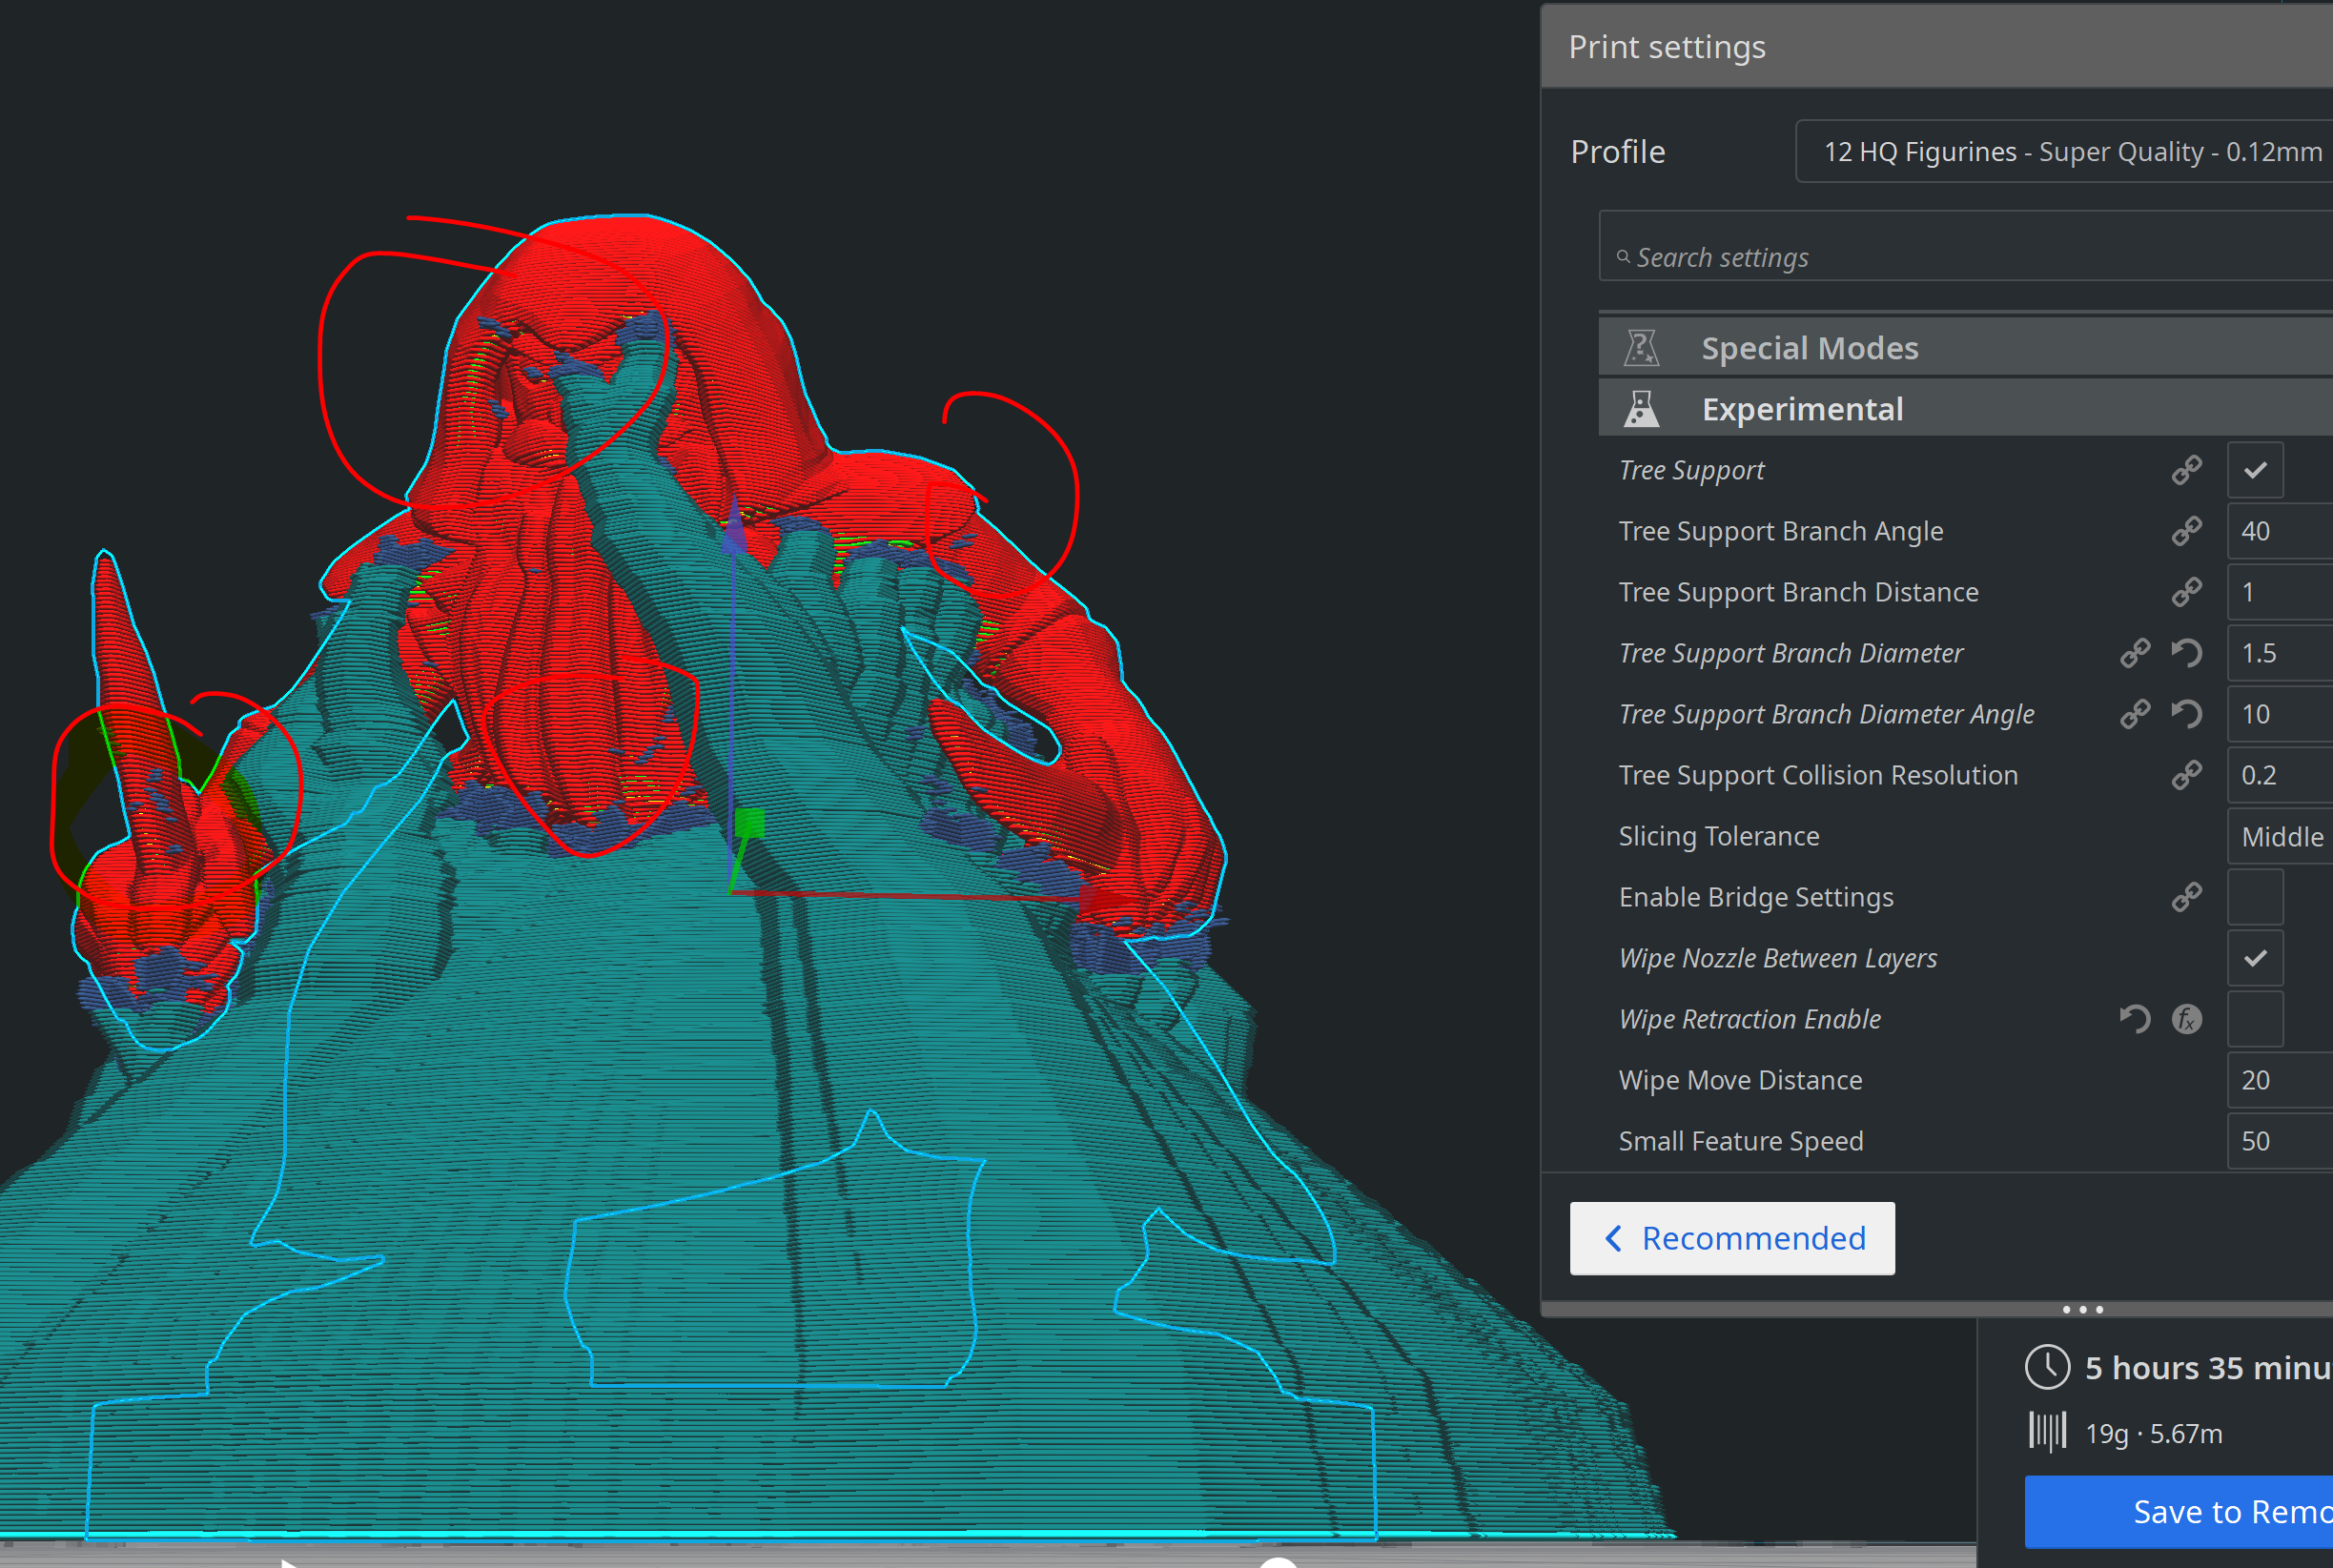The height and width of the screenshot is (1568, 2333).
Task: Click link icon next to Tree Support Branch Angle
Action: 2186,531
